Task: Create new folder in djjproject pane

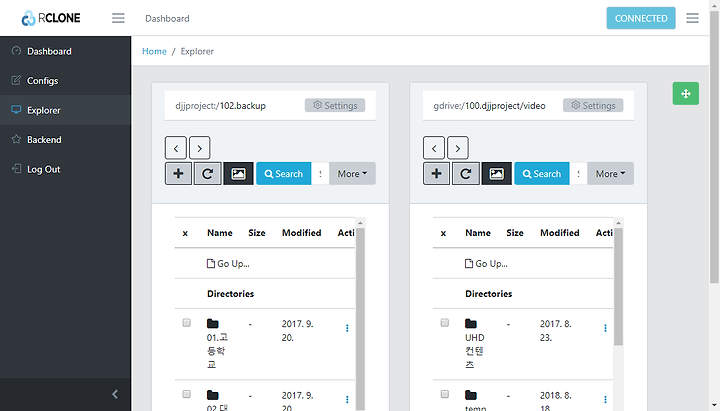Action: 178,173
